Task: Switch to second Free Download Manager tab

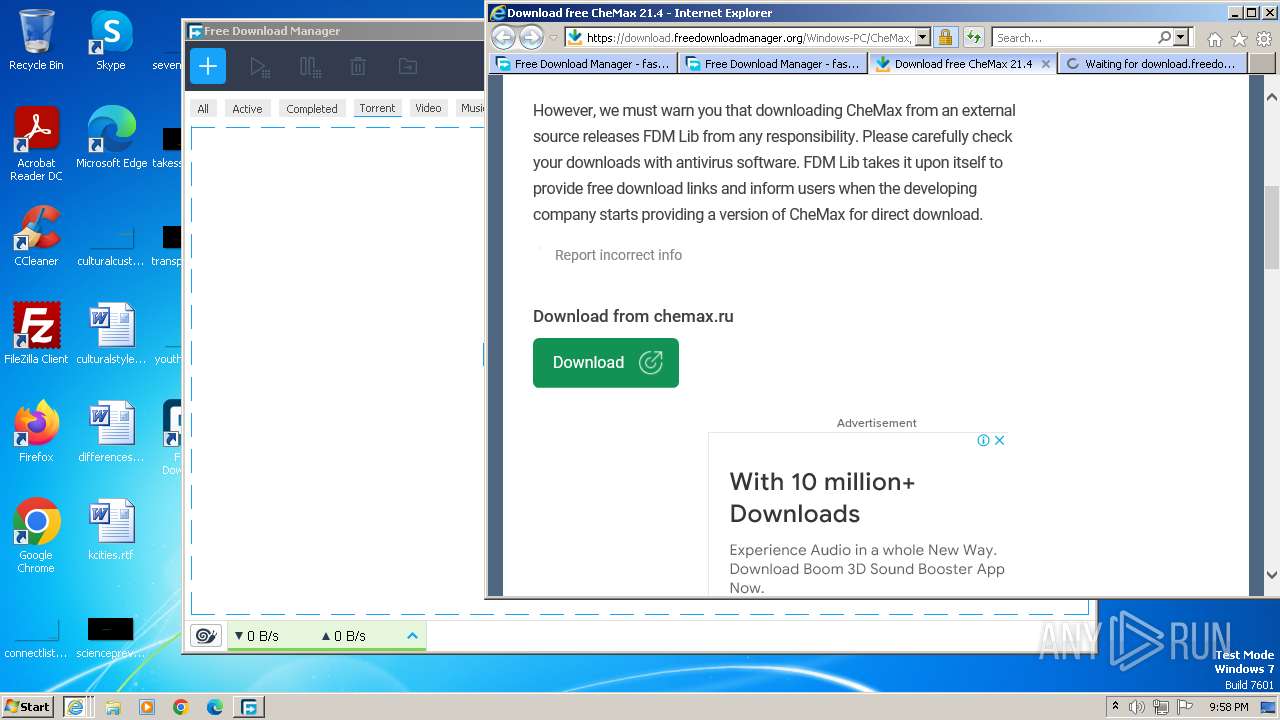Action: (773, 63)
